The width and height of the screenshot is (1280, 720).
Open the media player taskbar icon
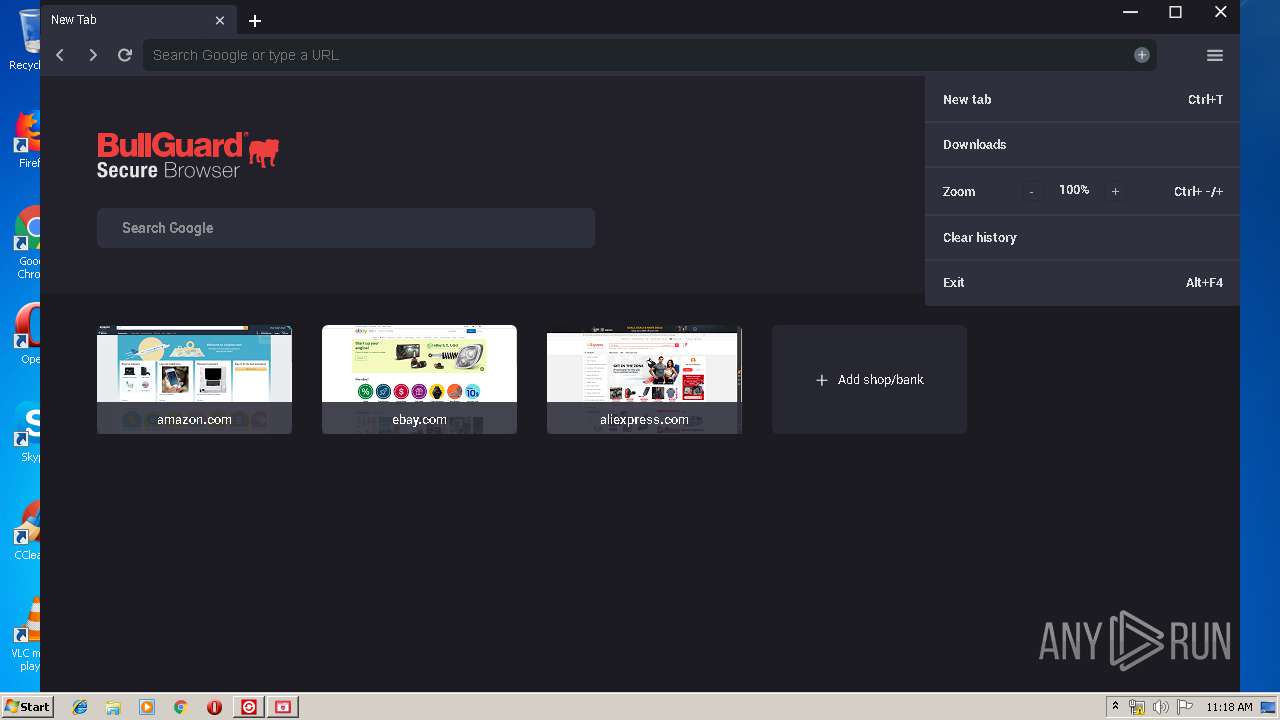pos(147,707)
